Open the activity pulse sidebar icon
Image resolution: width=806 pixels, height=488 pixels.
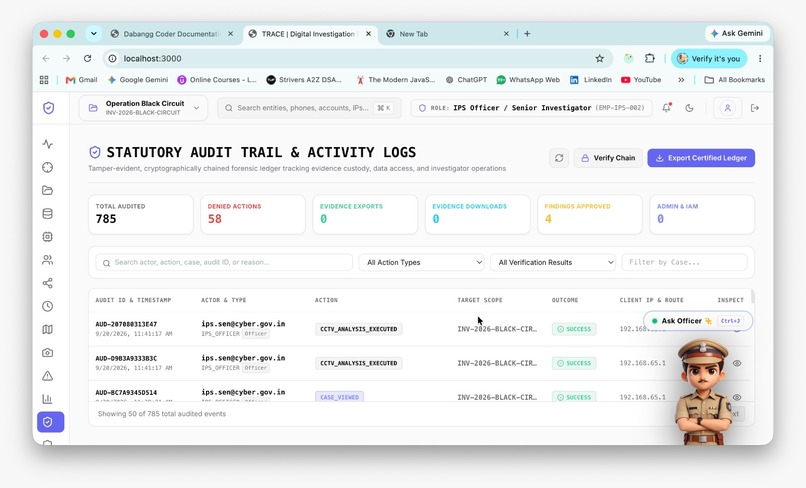pos(48,144)
